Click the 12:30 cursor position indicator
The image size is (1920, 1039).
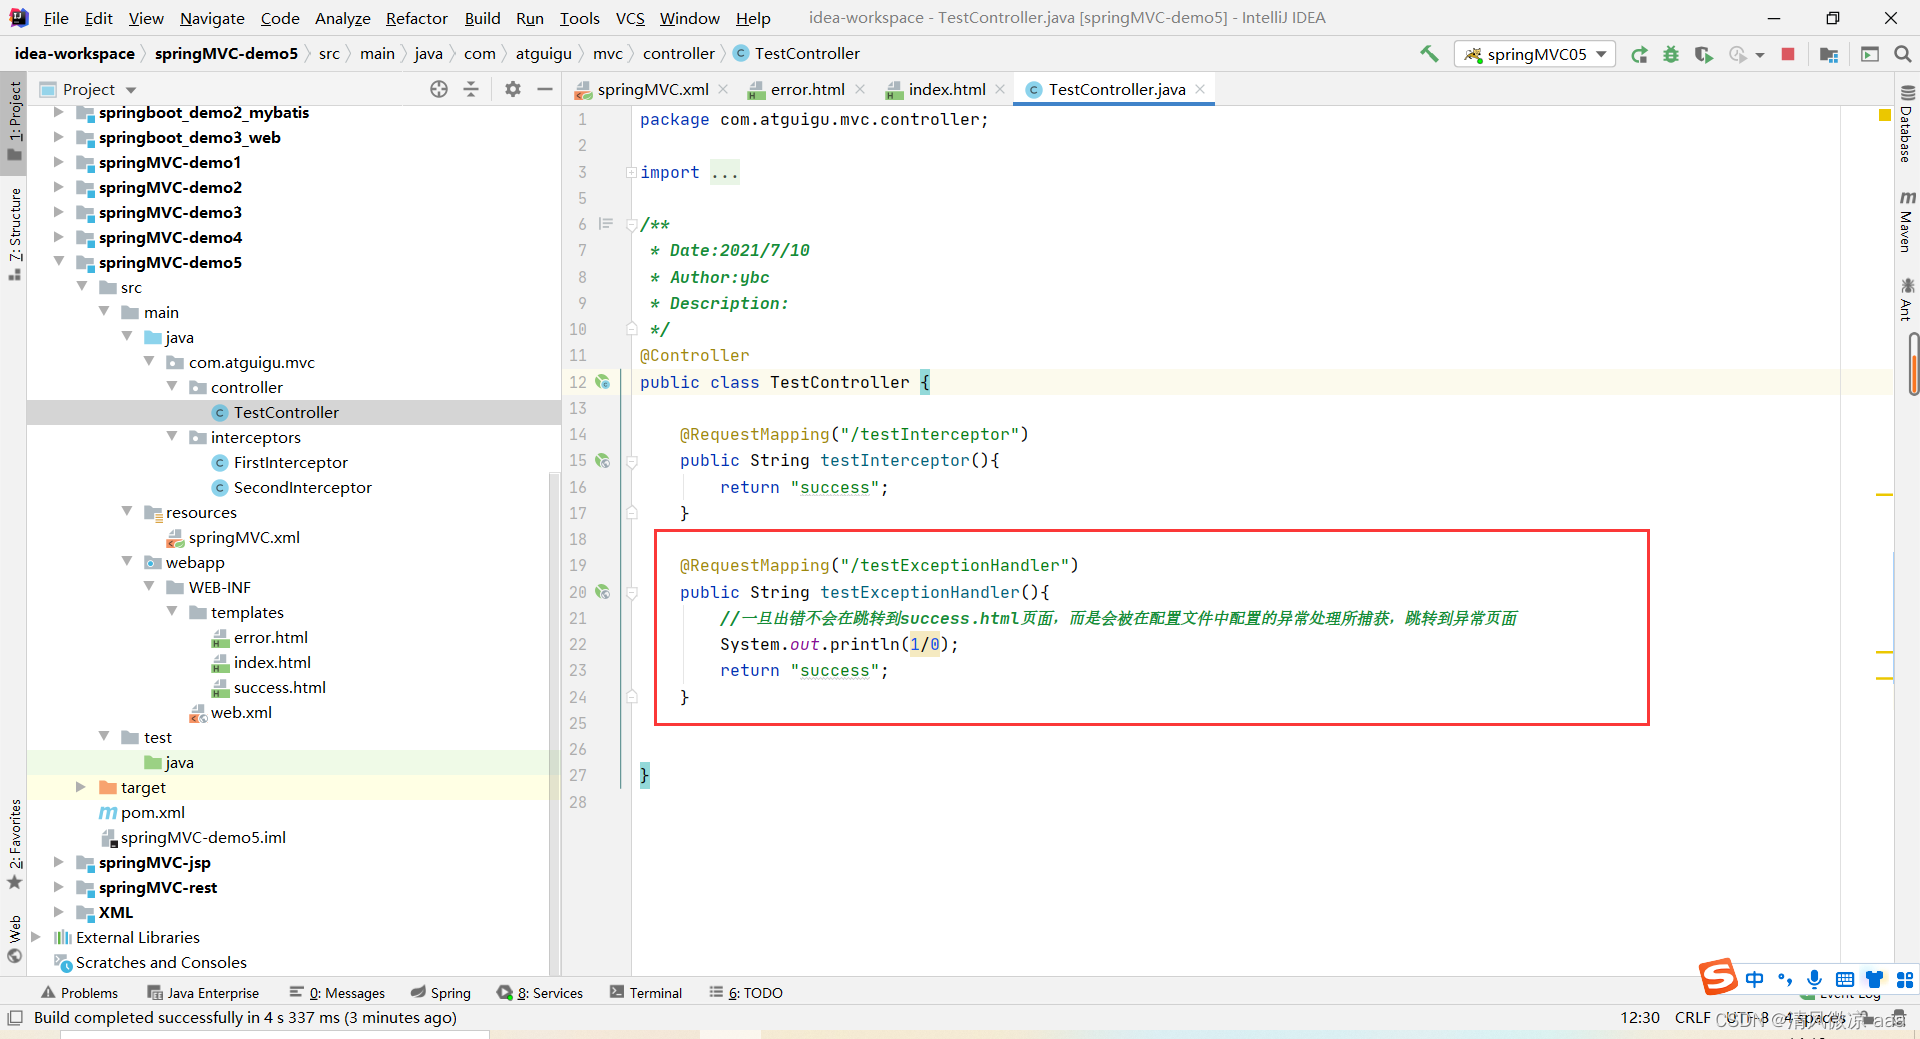1640,1018
